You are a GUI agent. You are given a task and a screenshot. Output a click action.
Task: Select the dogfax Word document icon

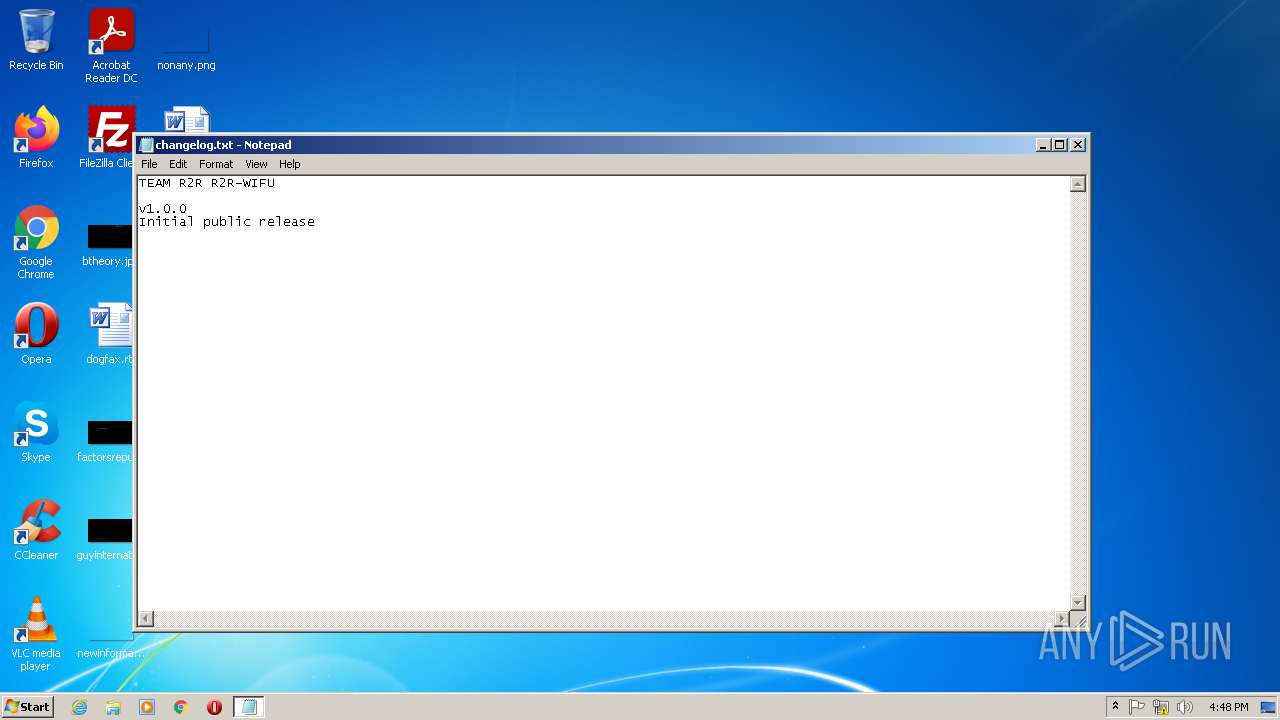110,334
